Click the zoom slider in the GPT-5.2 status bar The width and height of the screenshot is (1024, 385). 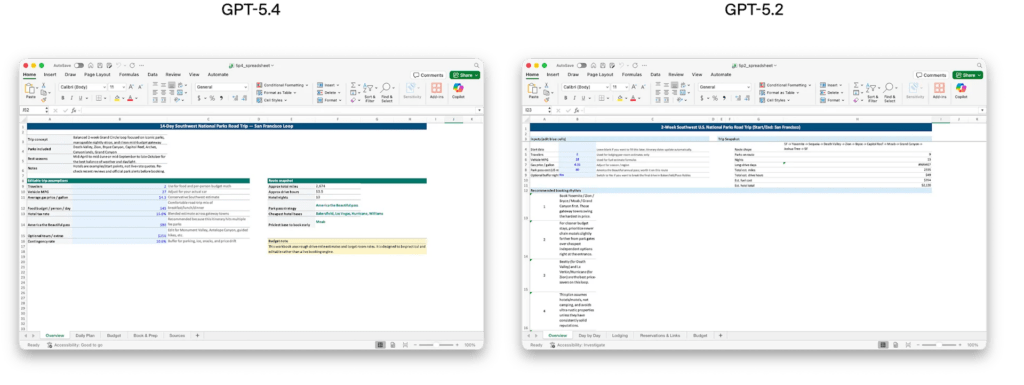tap(939, 345)
